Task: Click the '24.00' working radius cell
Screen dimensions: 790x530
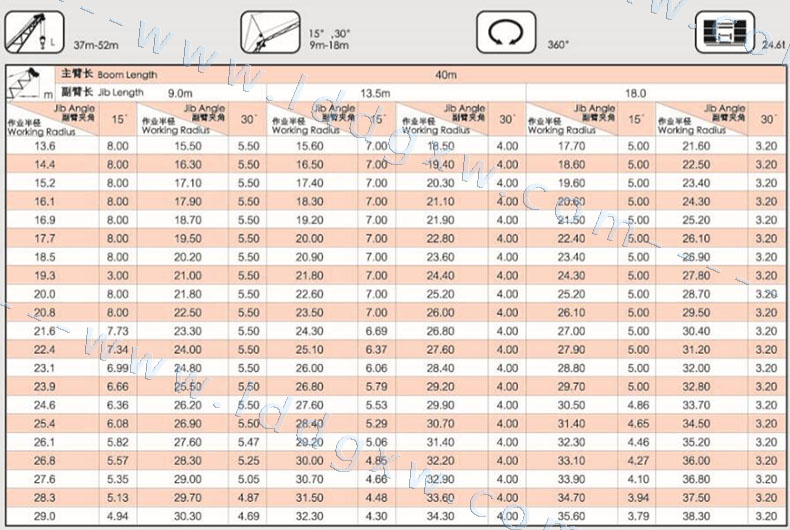Action: [188, 350]
